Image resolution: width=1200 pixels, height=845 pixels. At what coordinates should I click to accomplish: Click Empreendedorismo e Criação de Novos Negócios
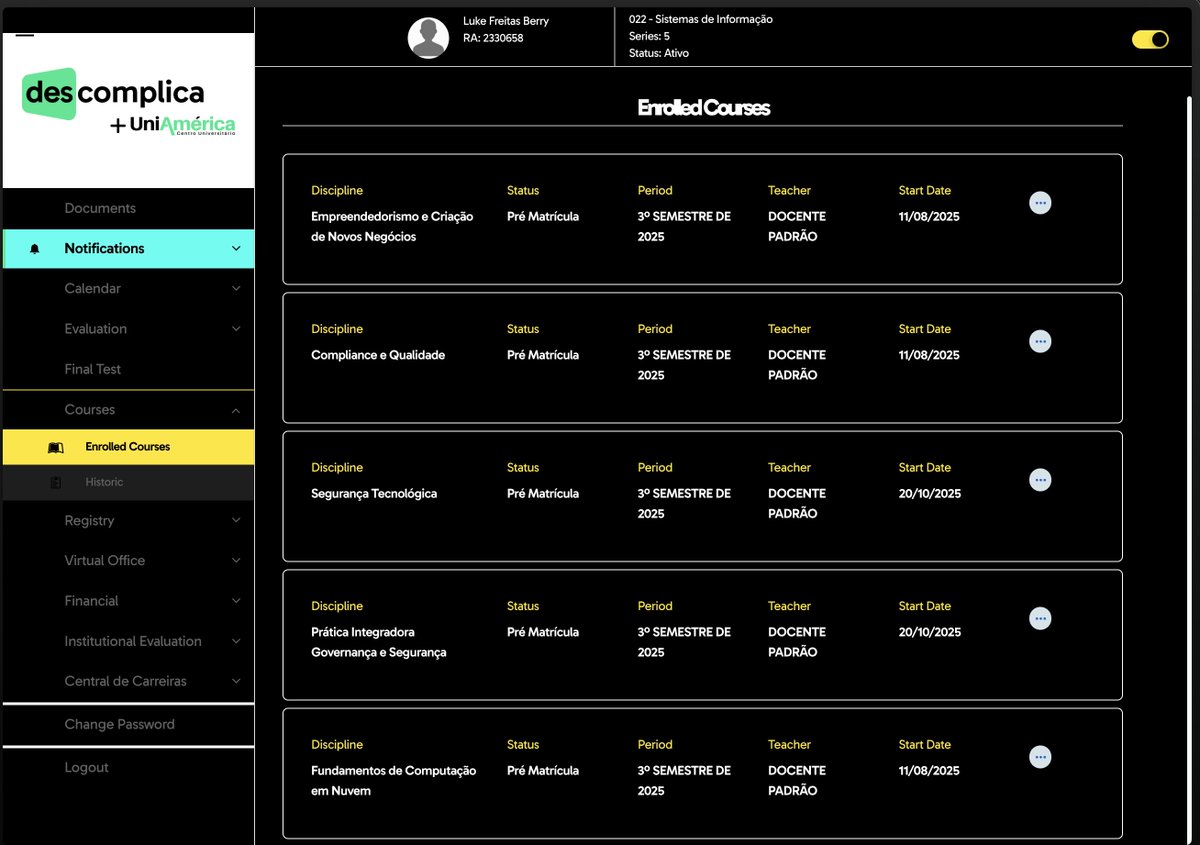pyautogui.click(x=392, y=227)
